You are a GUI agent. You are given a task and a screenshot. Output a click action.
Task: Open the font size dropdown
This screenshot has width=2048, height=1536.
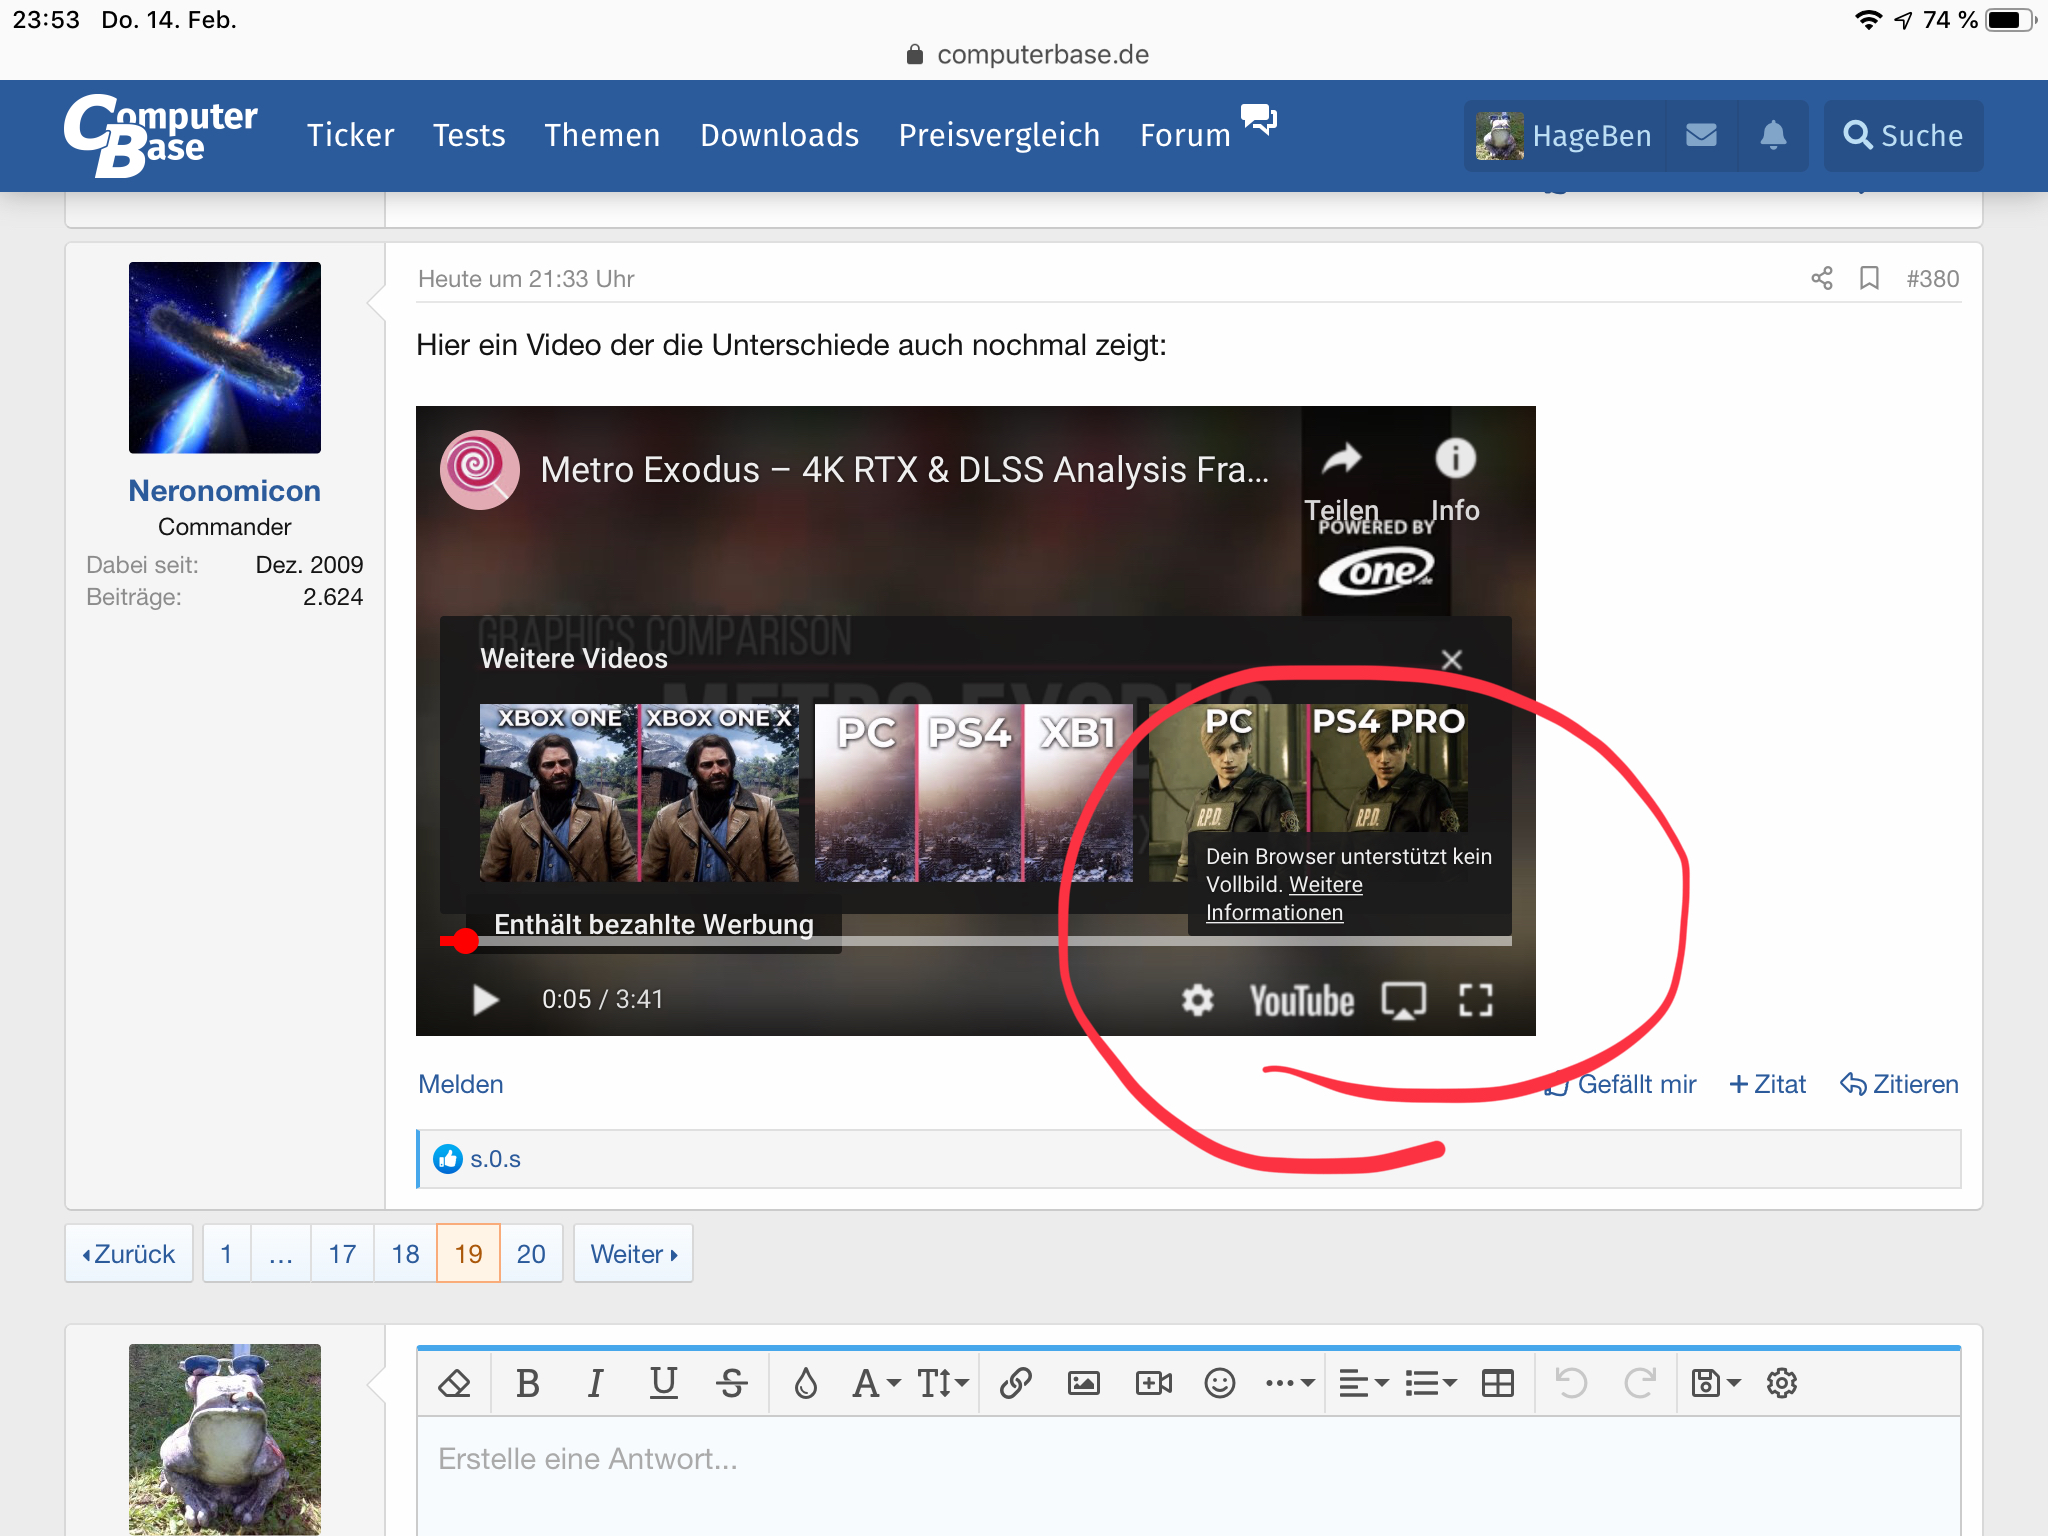pyautogui.click(x=943, y=1383)
